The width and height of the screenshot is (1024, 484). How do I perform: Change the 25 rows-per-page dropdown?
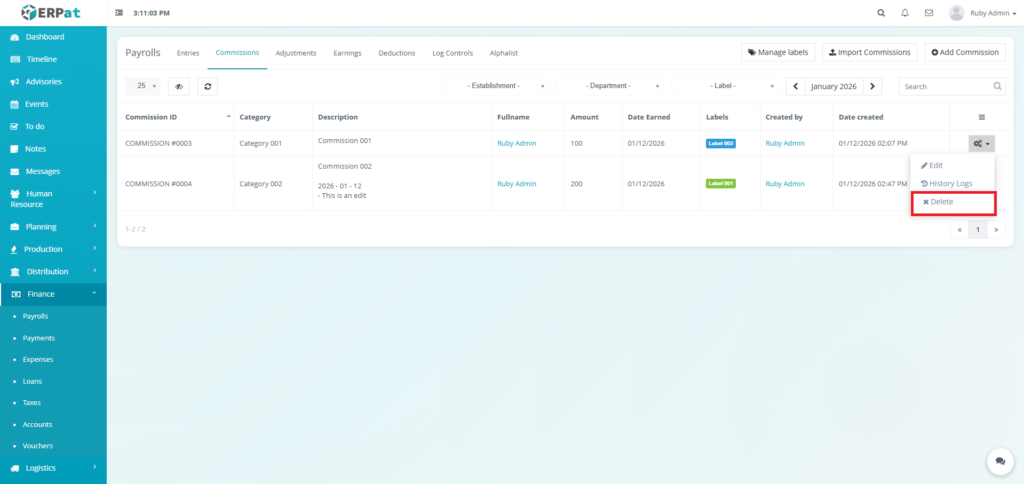pos(144,86)
